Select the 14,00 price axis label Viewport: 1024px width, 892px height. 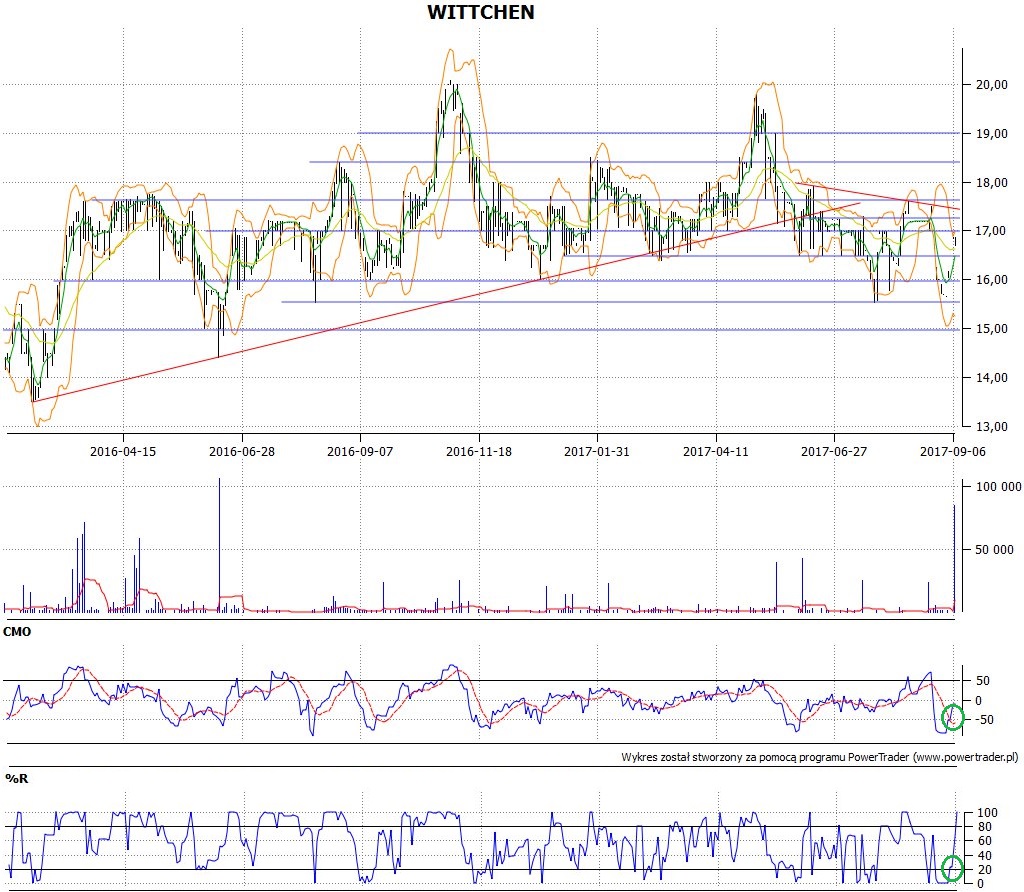[991, 377]
